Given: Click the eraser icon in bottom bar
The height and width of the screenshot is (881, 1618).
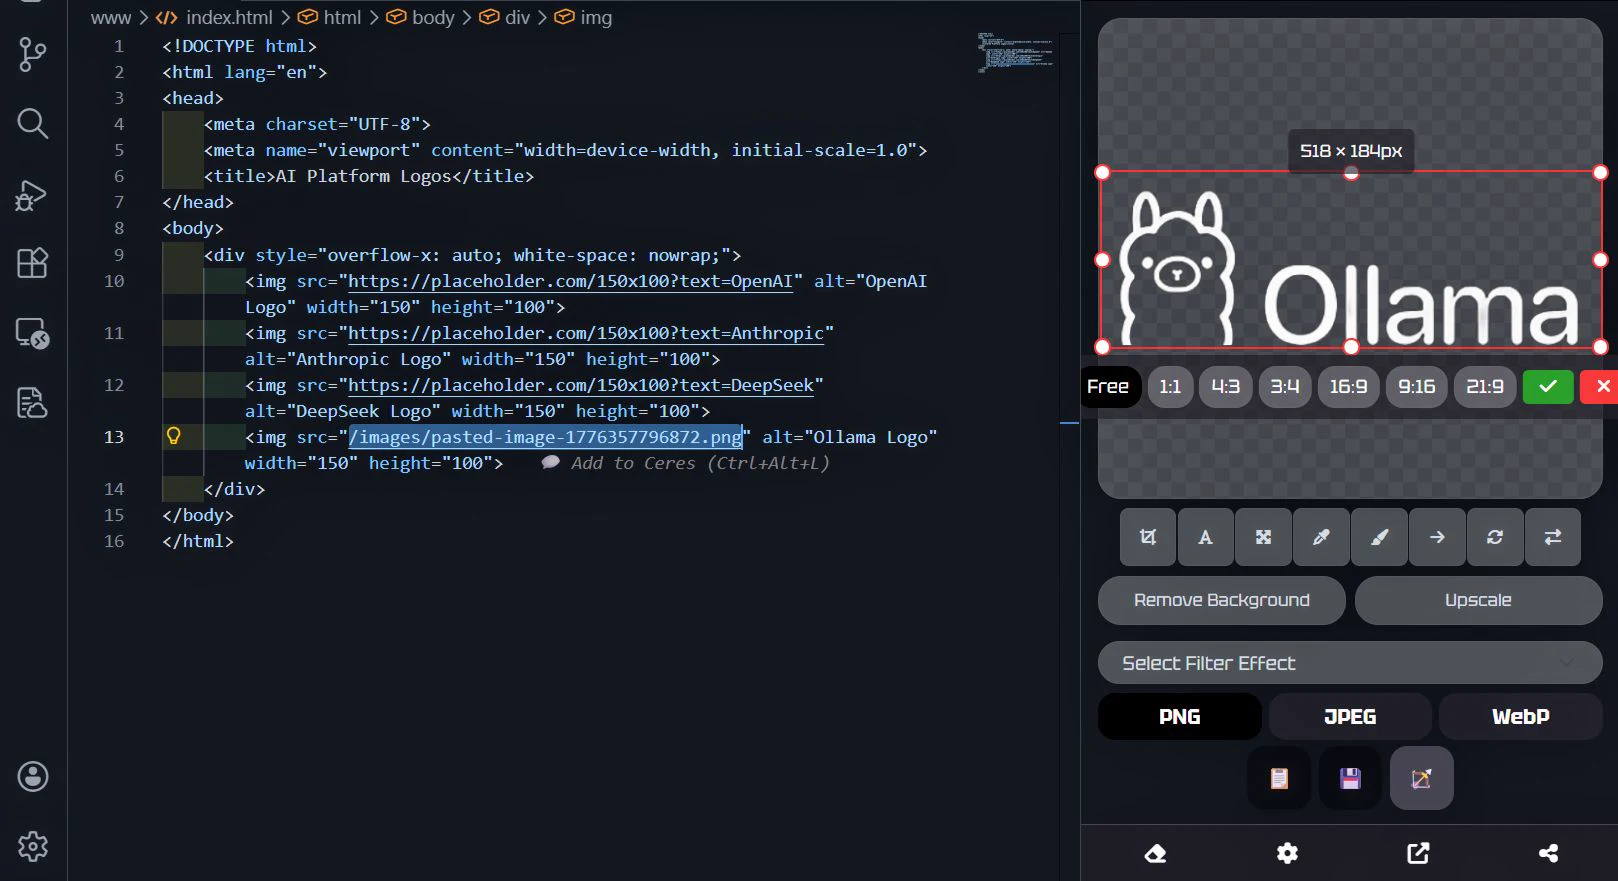Looking at the screenshot, I should [1155, 853].
